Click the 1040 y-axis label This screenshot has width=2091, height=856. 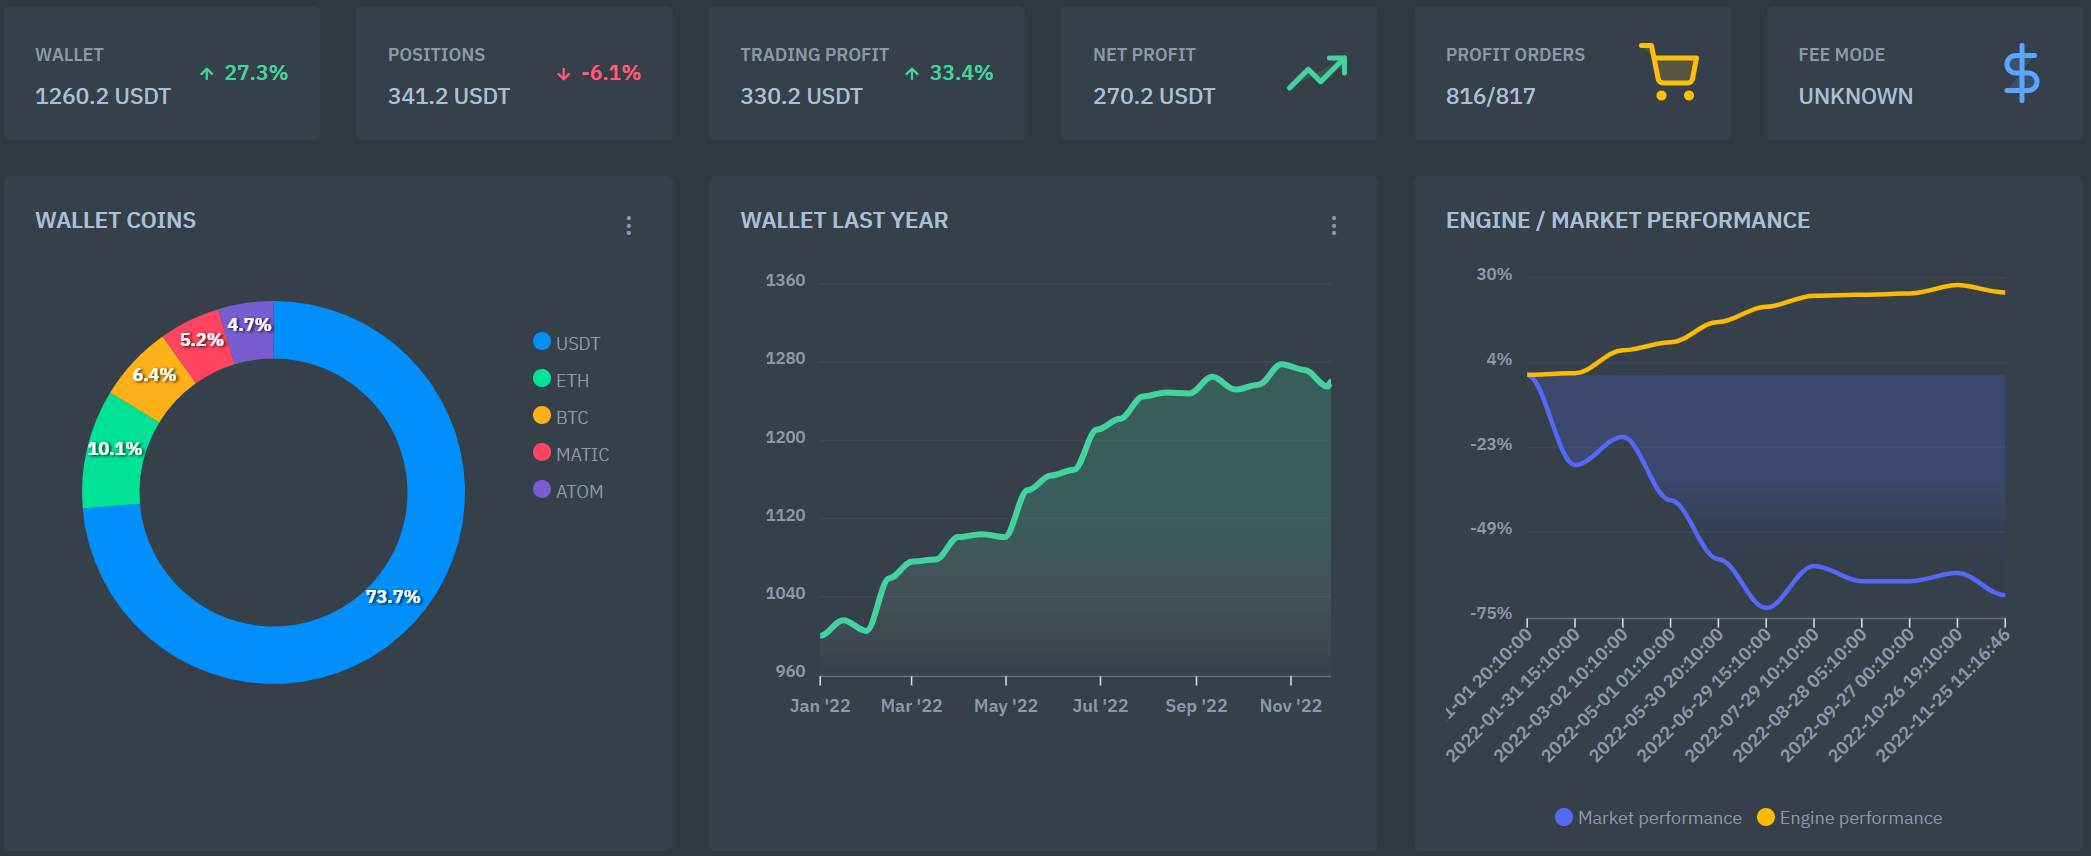pos(785,593)
